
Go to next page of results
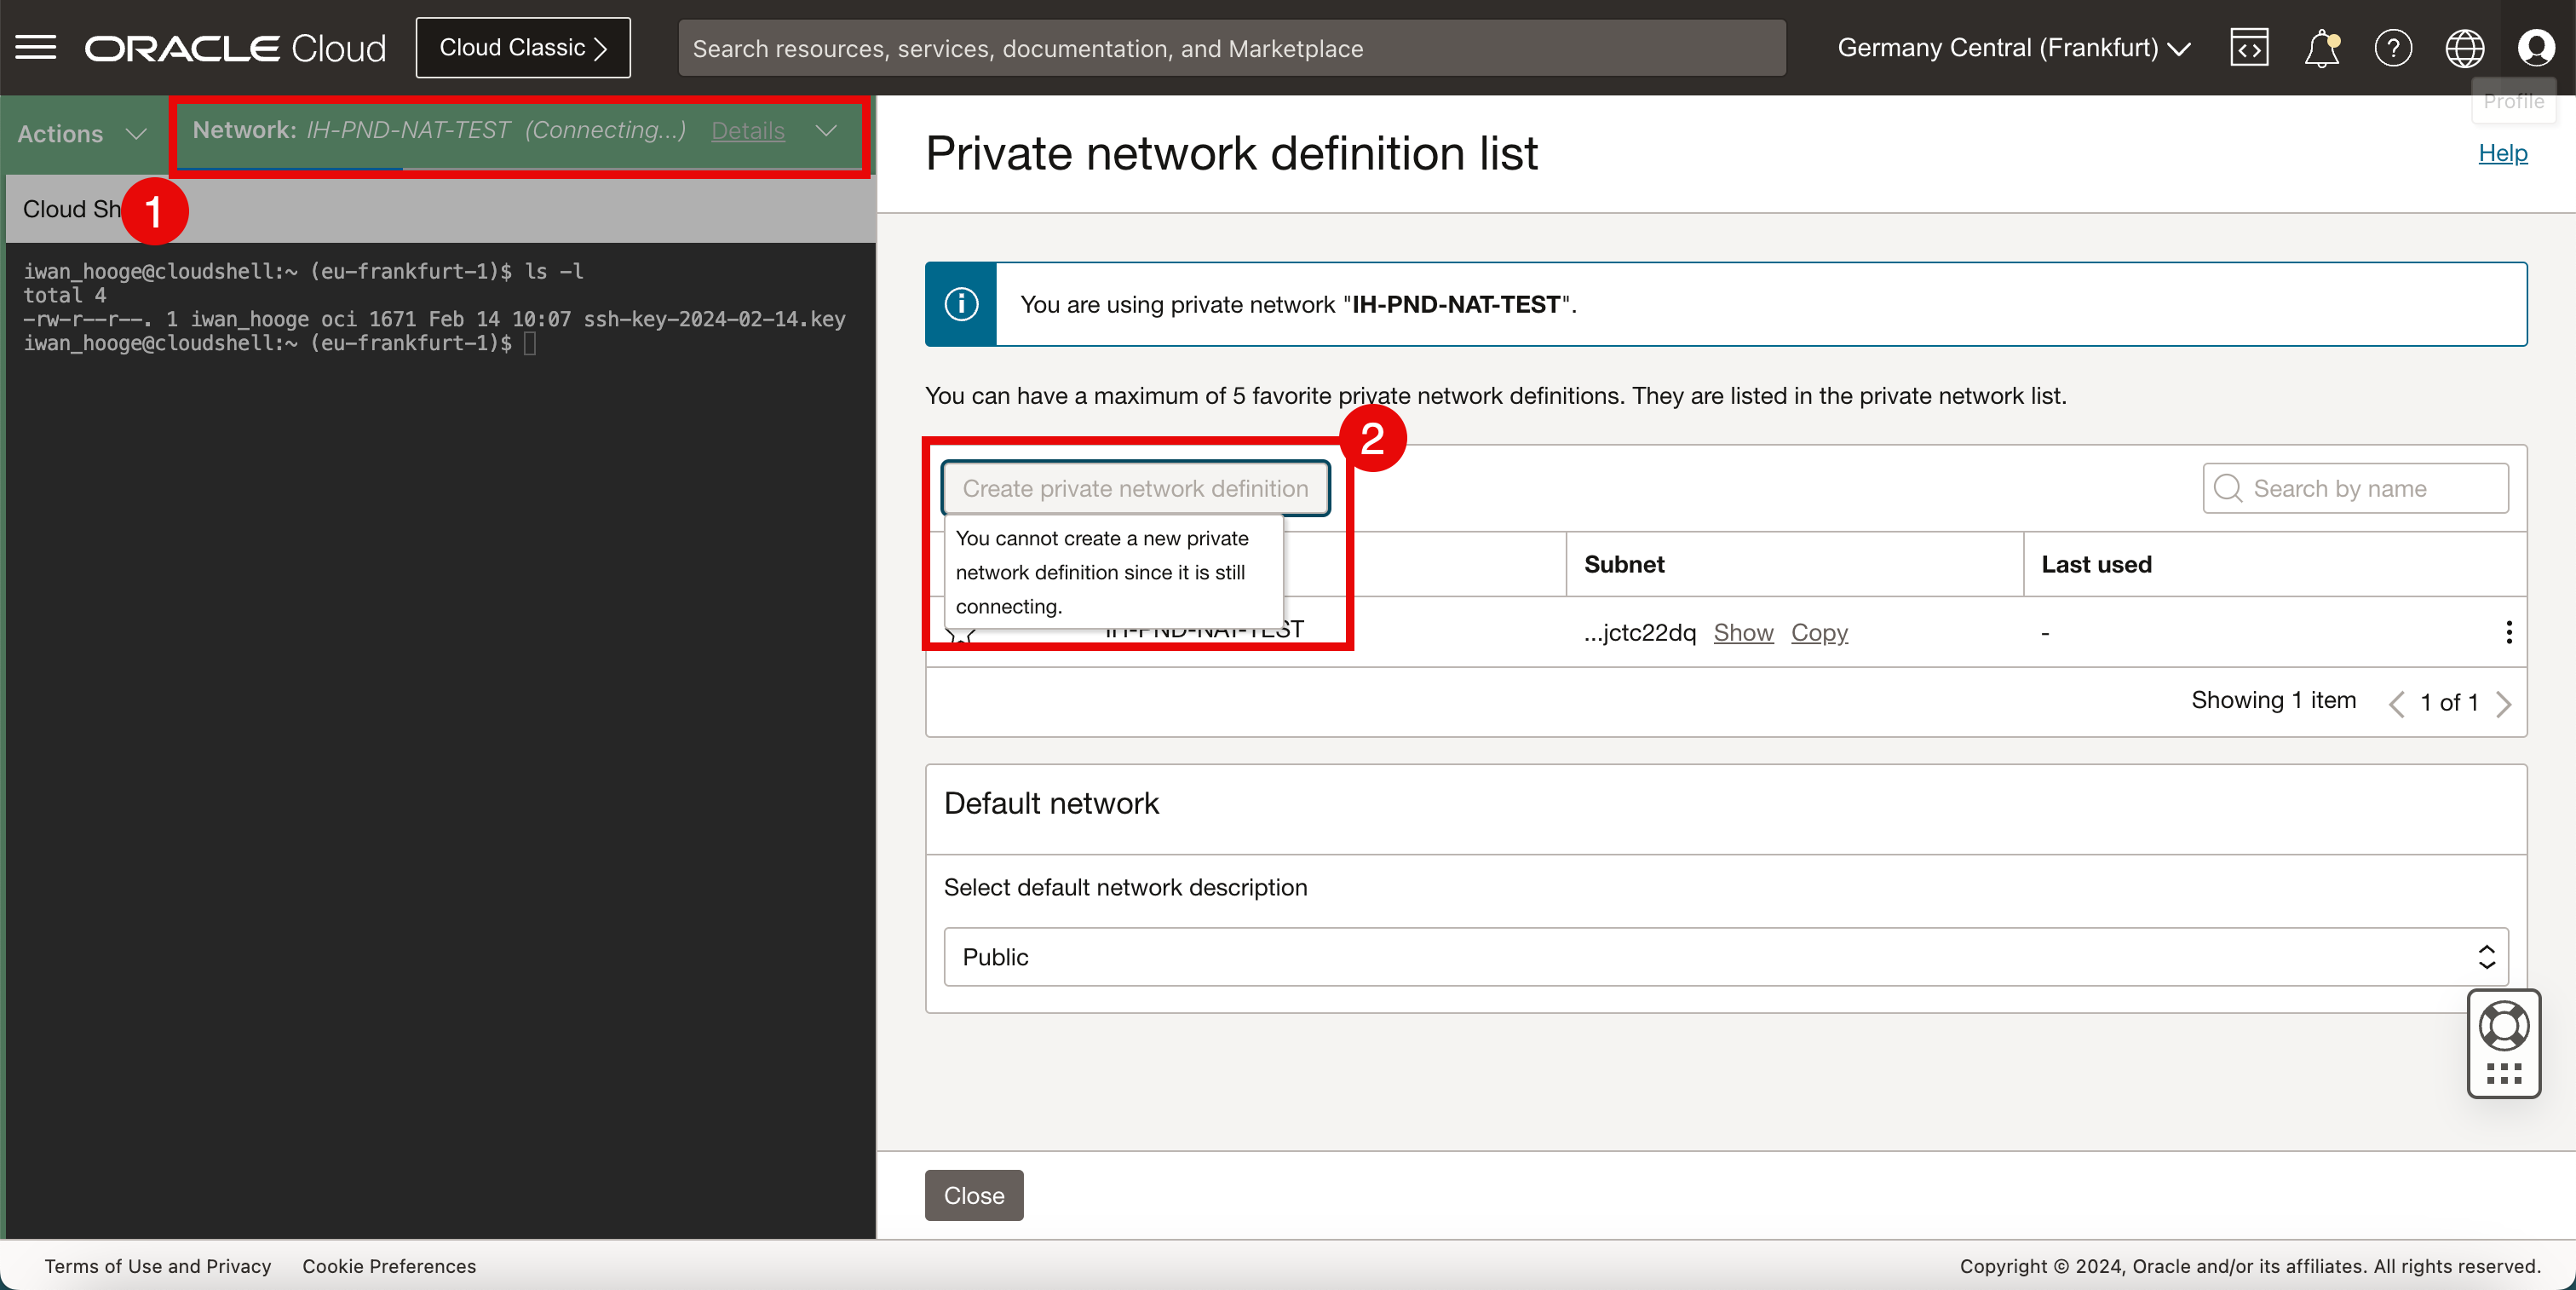pos(2503,703)
